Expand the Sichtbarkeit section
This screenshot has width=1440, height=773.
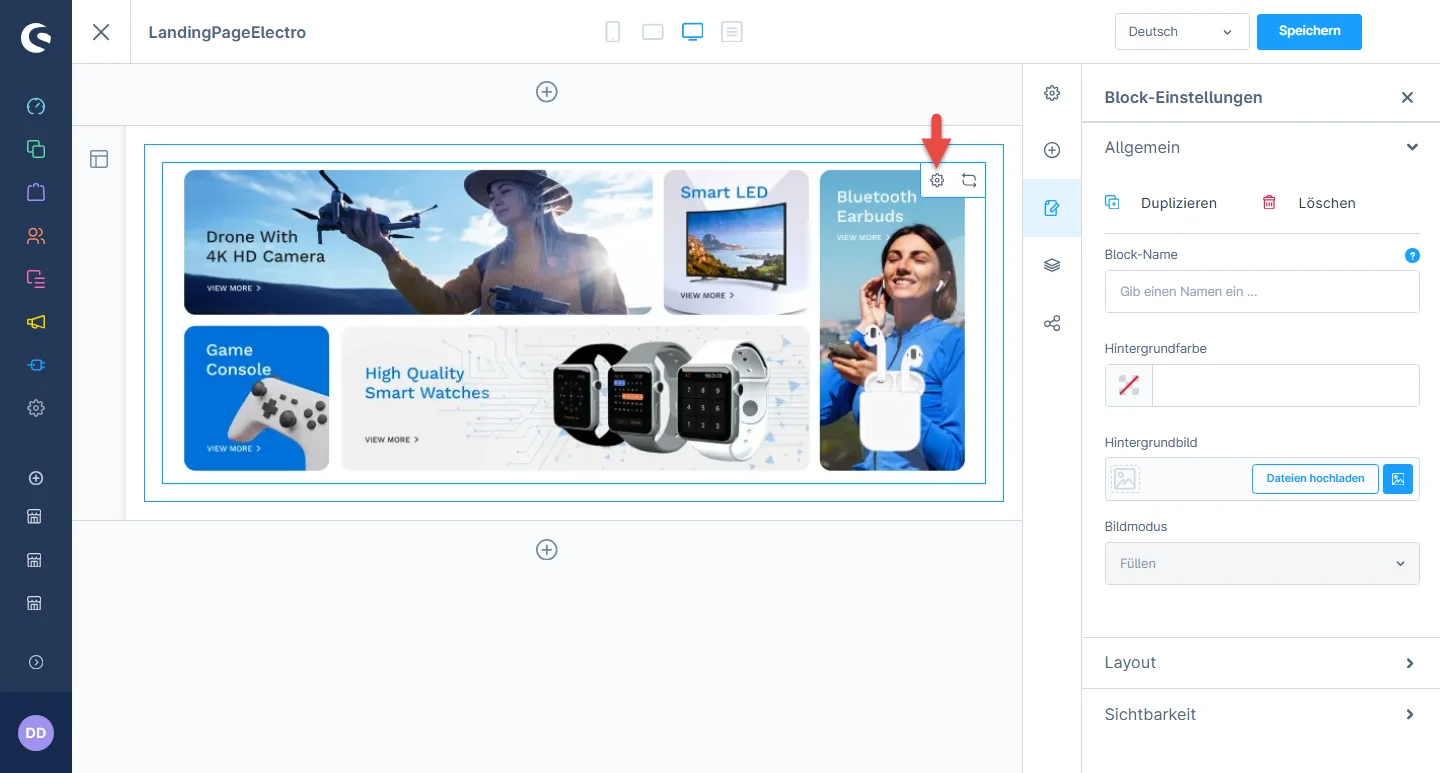click(x=1260, y=715)
